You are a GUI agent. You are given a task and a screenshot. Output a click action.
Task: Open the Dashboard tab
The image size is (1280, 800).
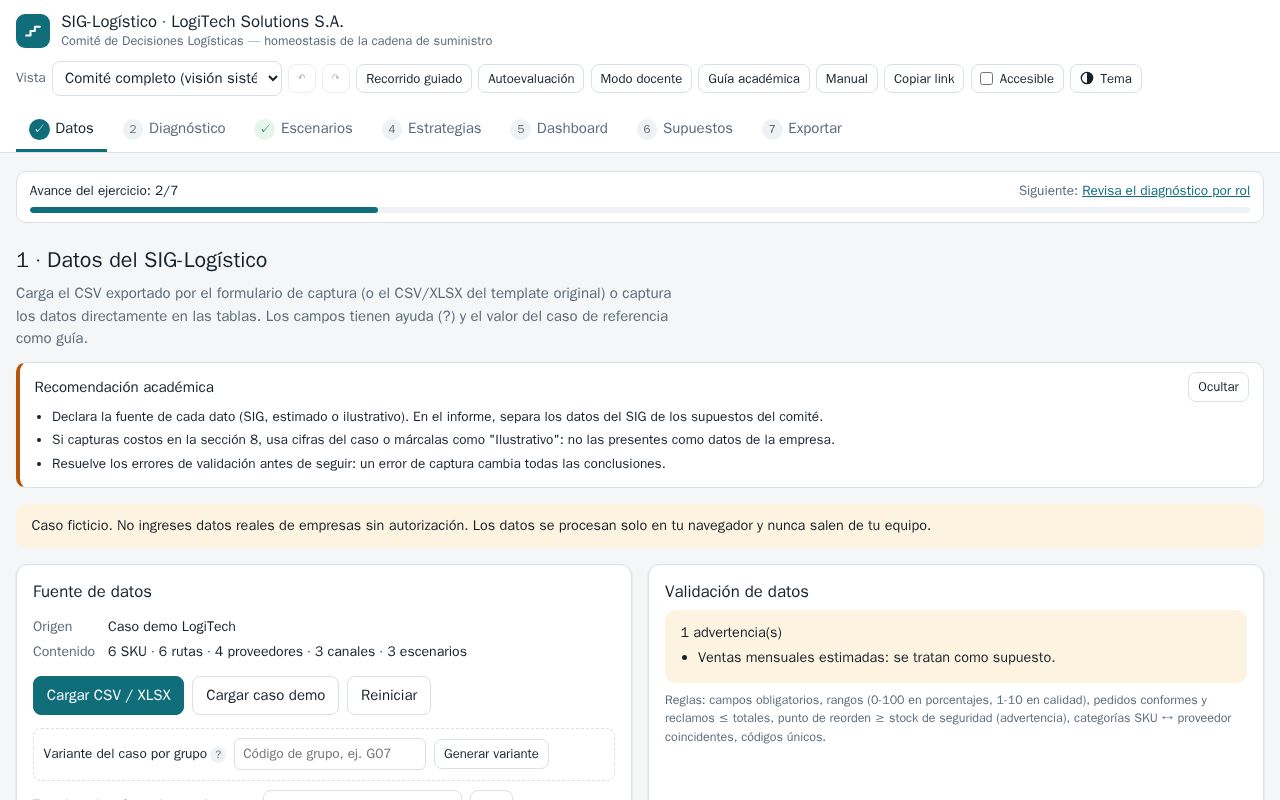click(x=559, y=129)
